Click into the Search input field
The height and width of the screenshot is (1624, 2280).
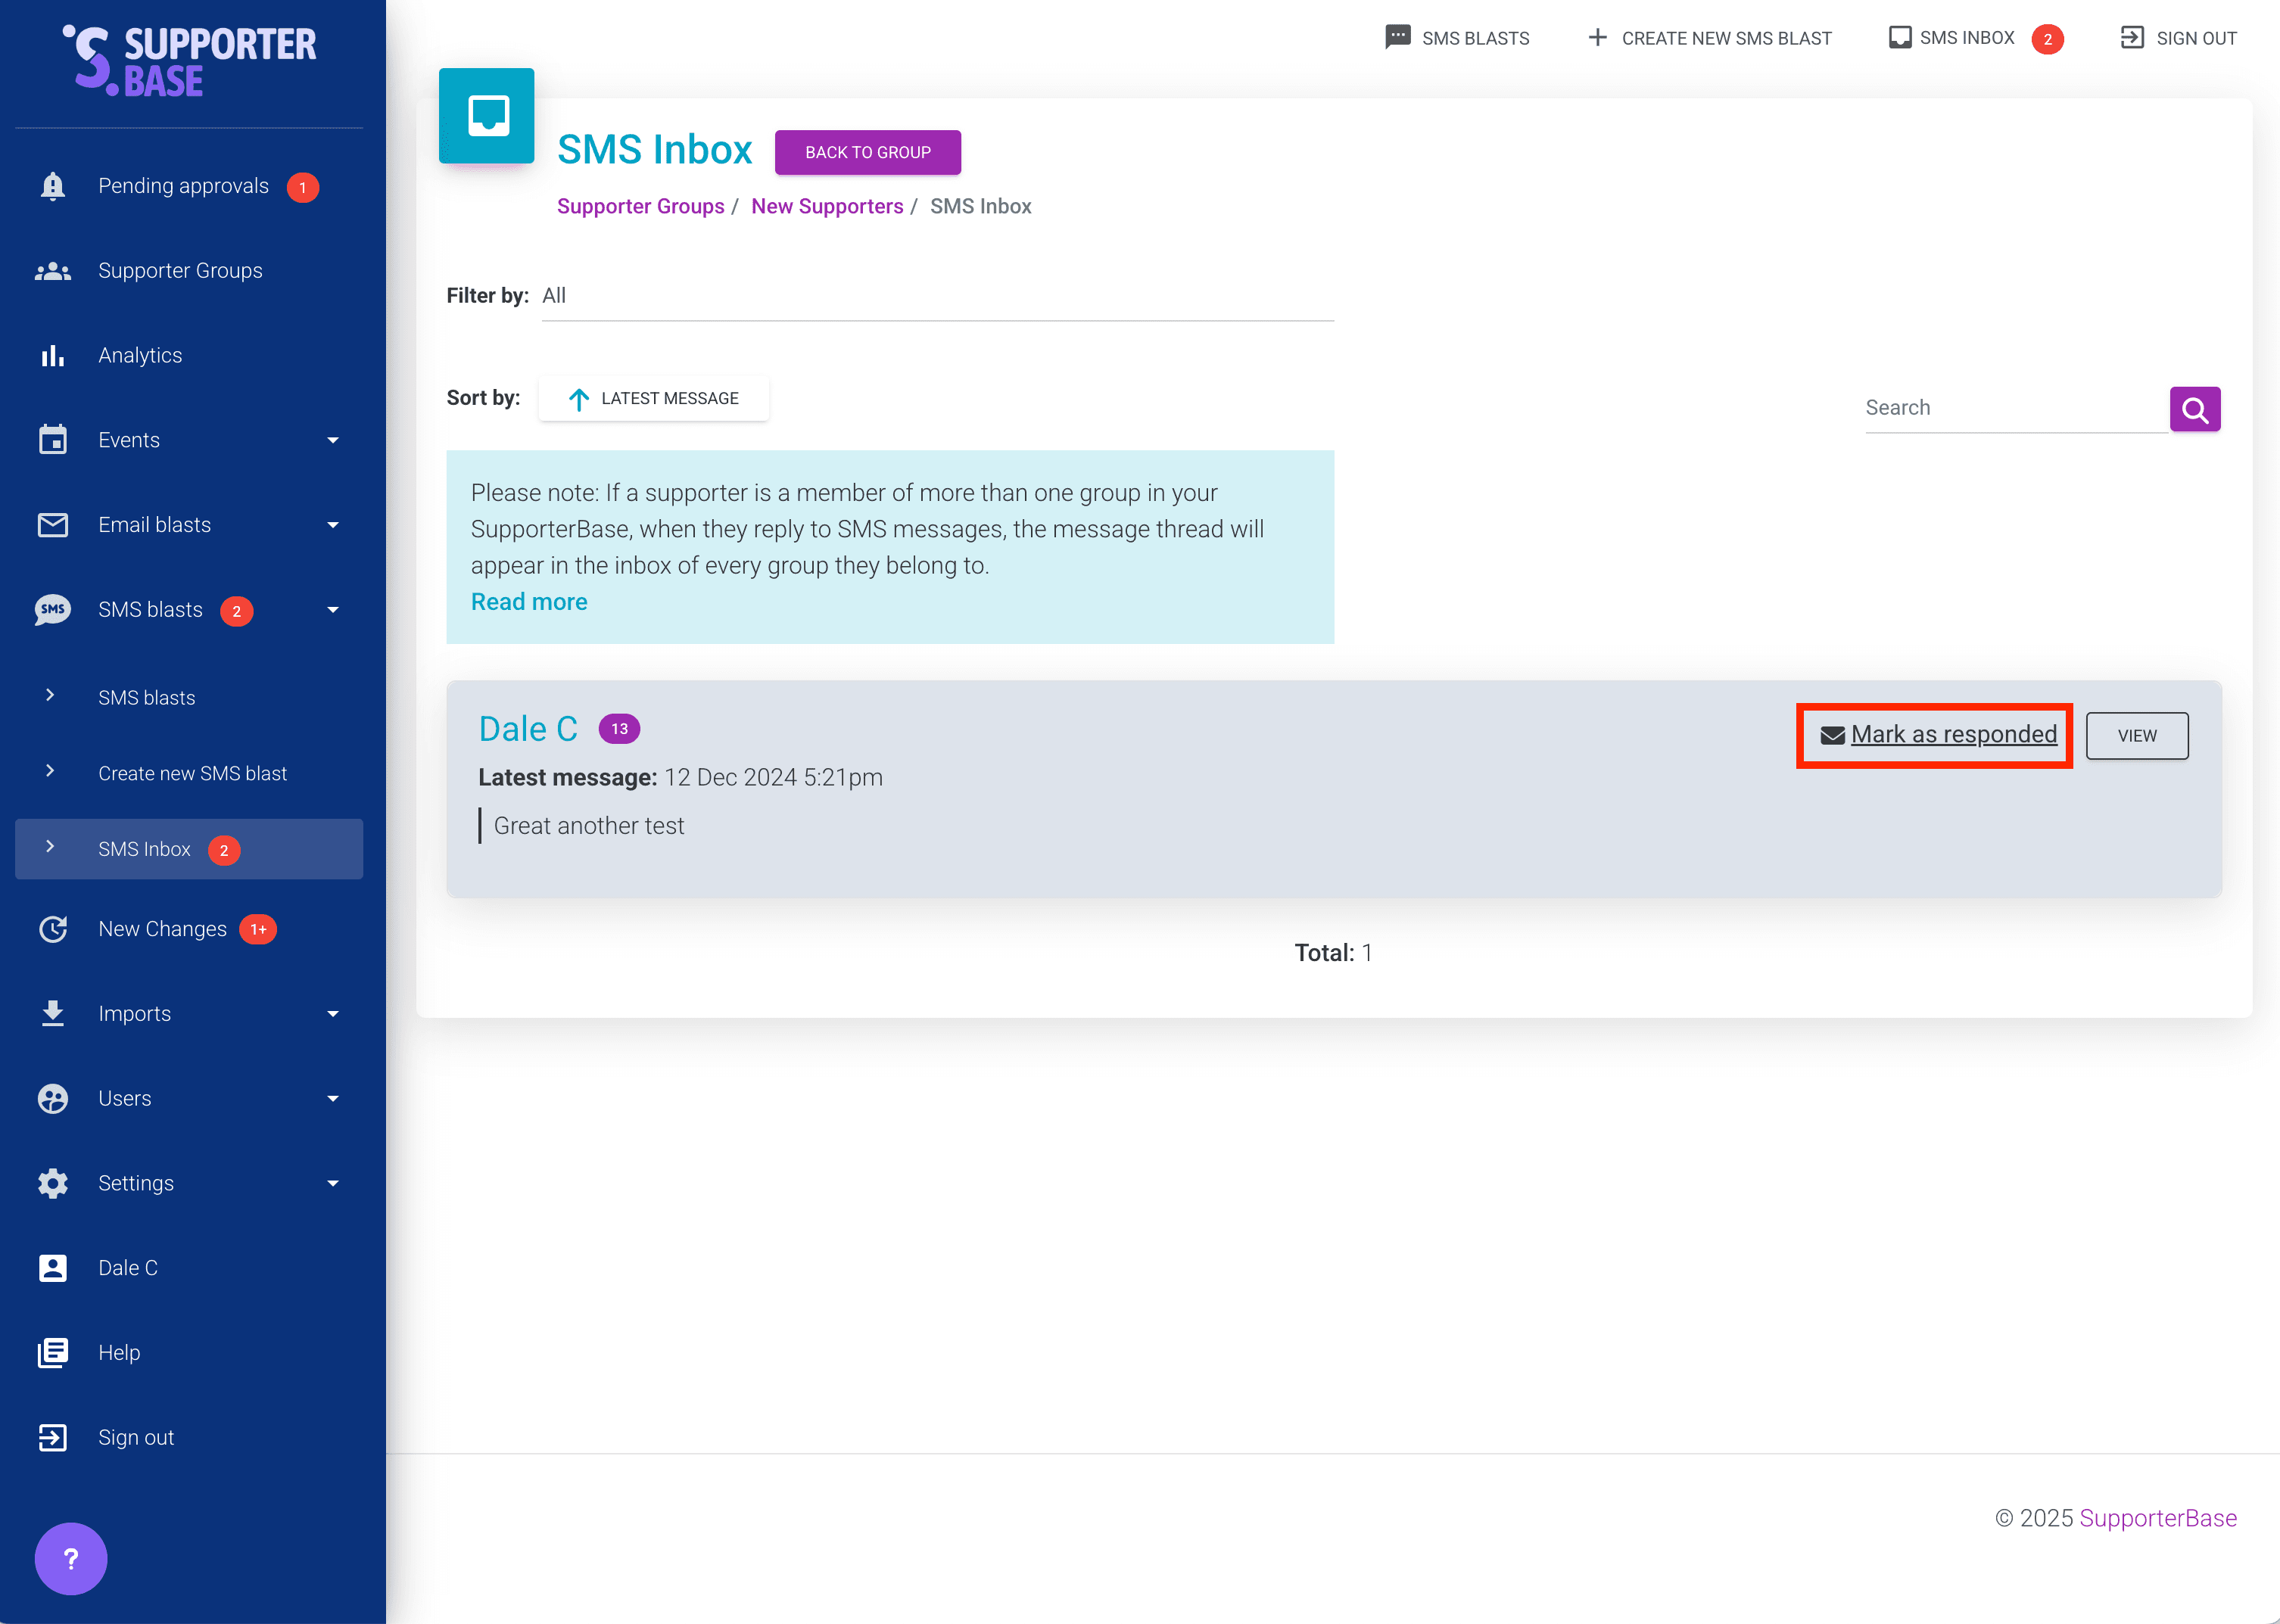point(2012,408)
